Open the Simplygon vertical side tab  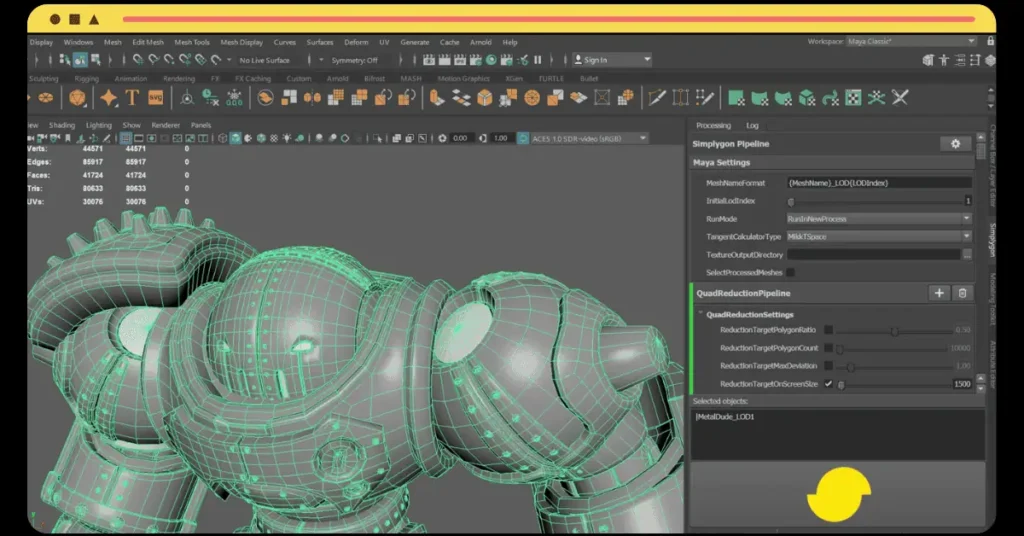click(992, 240)
